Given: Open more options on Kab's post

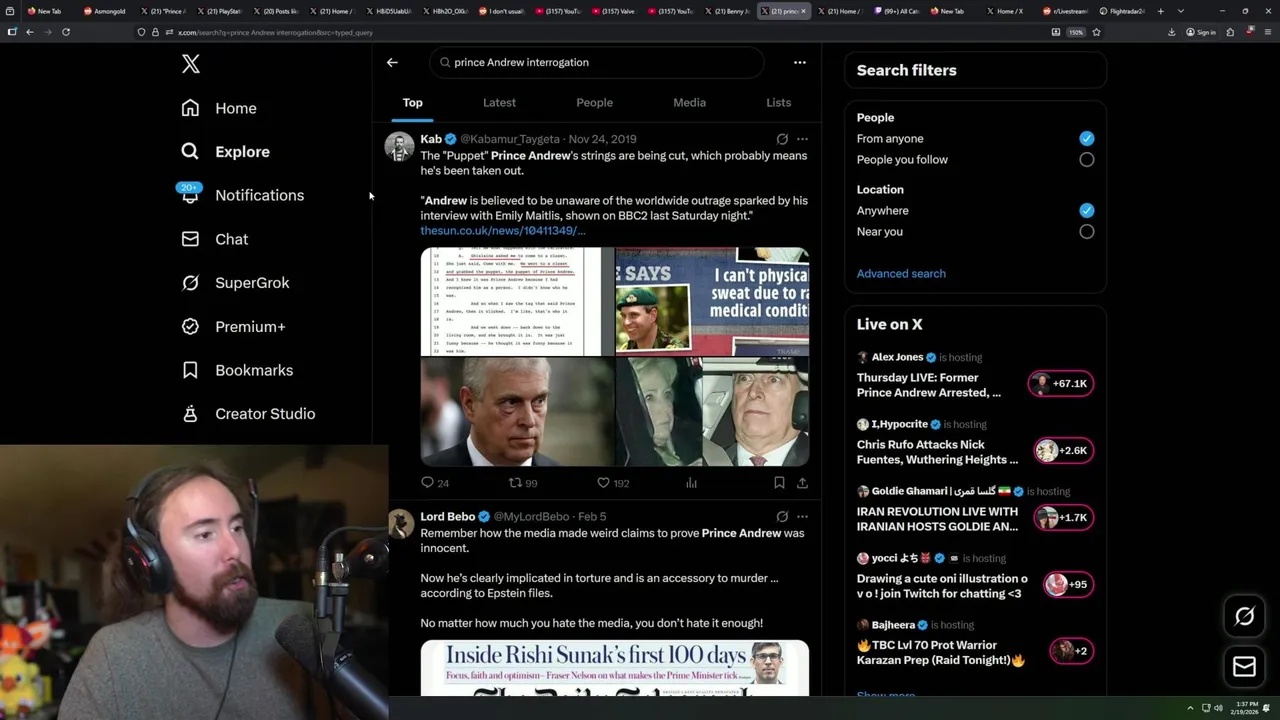Looking at the screenshot, I should tap(802, 139).
